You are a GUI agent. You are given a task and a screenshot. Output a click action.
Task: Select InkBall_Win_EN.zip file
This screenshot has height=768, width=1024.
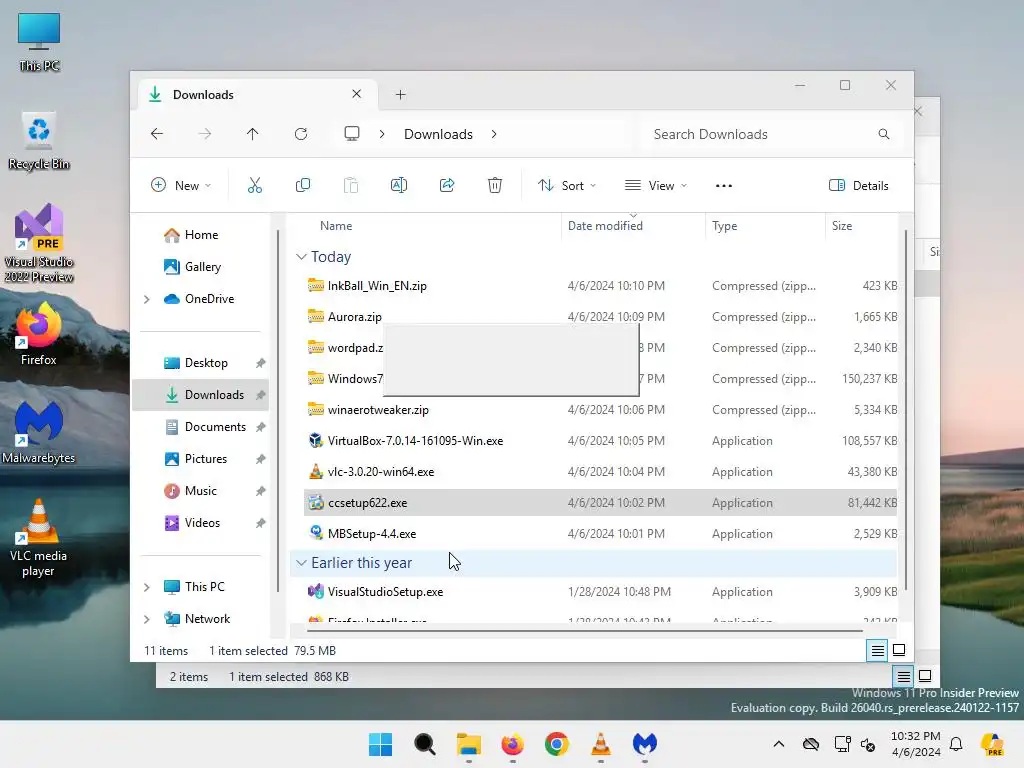(600, 285)
